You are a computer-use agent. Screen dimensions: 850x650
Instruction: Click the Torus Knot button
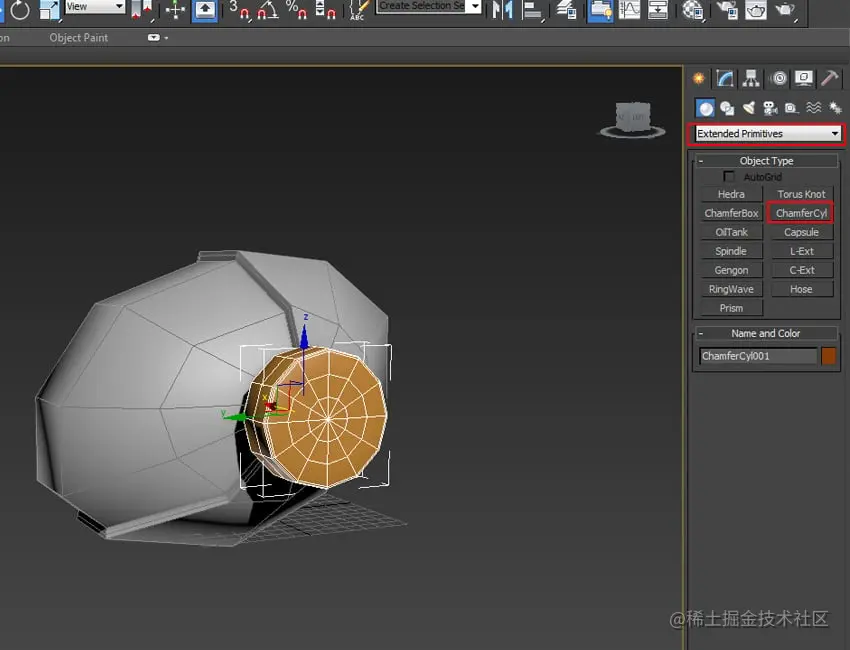tap(801, 194)
